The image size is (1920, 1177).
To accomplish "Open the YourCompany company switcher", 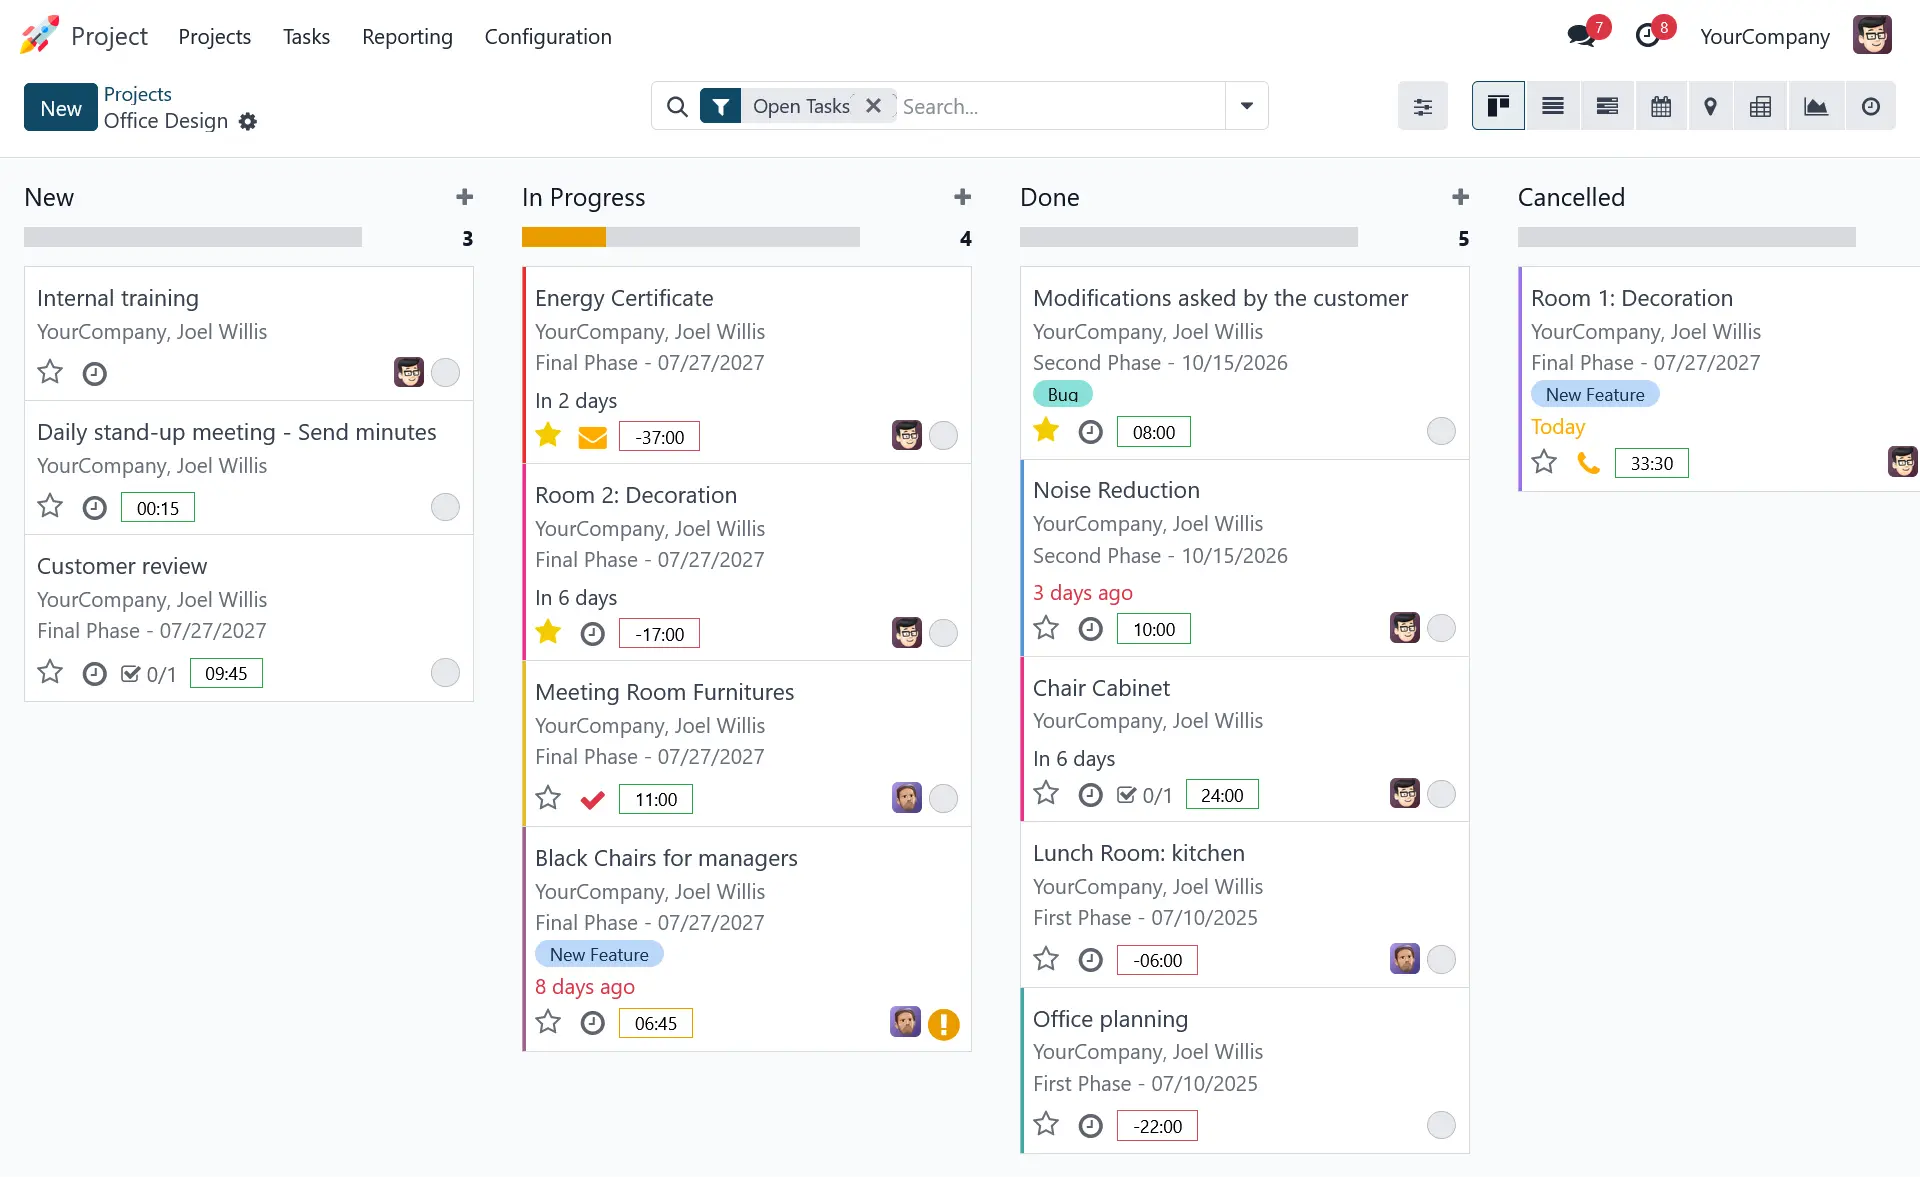I will [1764, 37].
